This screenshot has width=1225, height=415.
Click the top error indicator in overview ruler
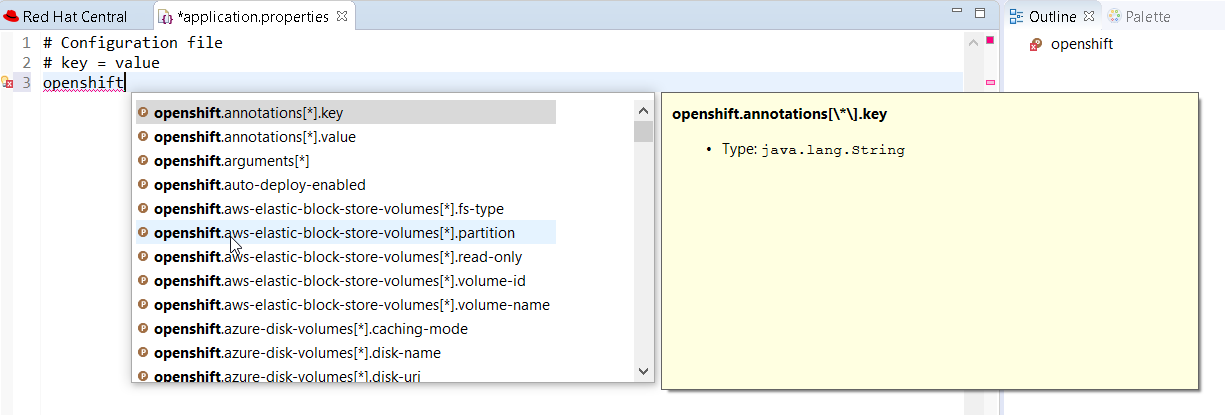(990, 40)
